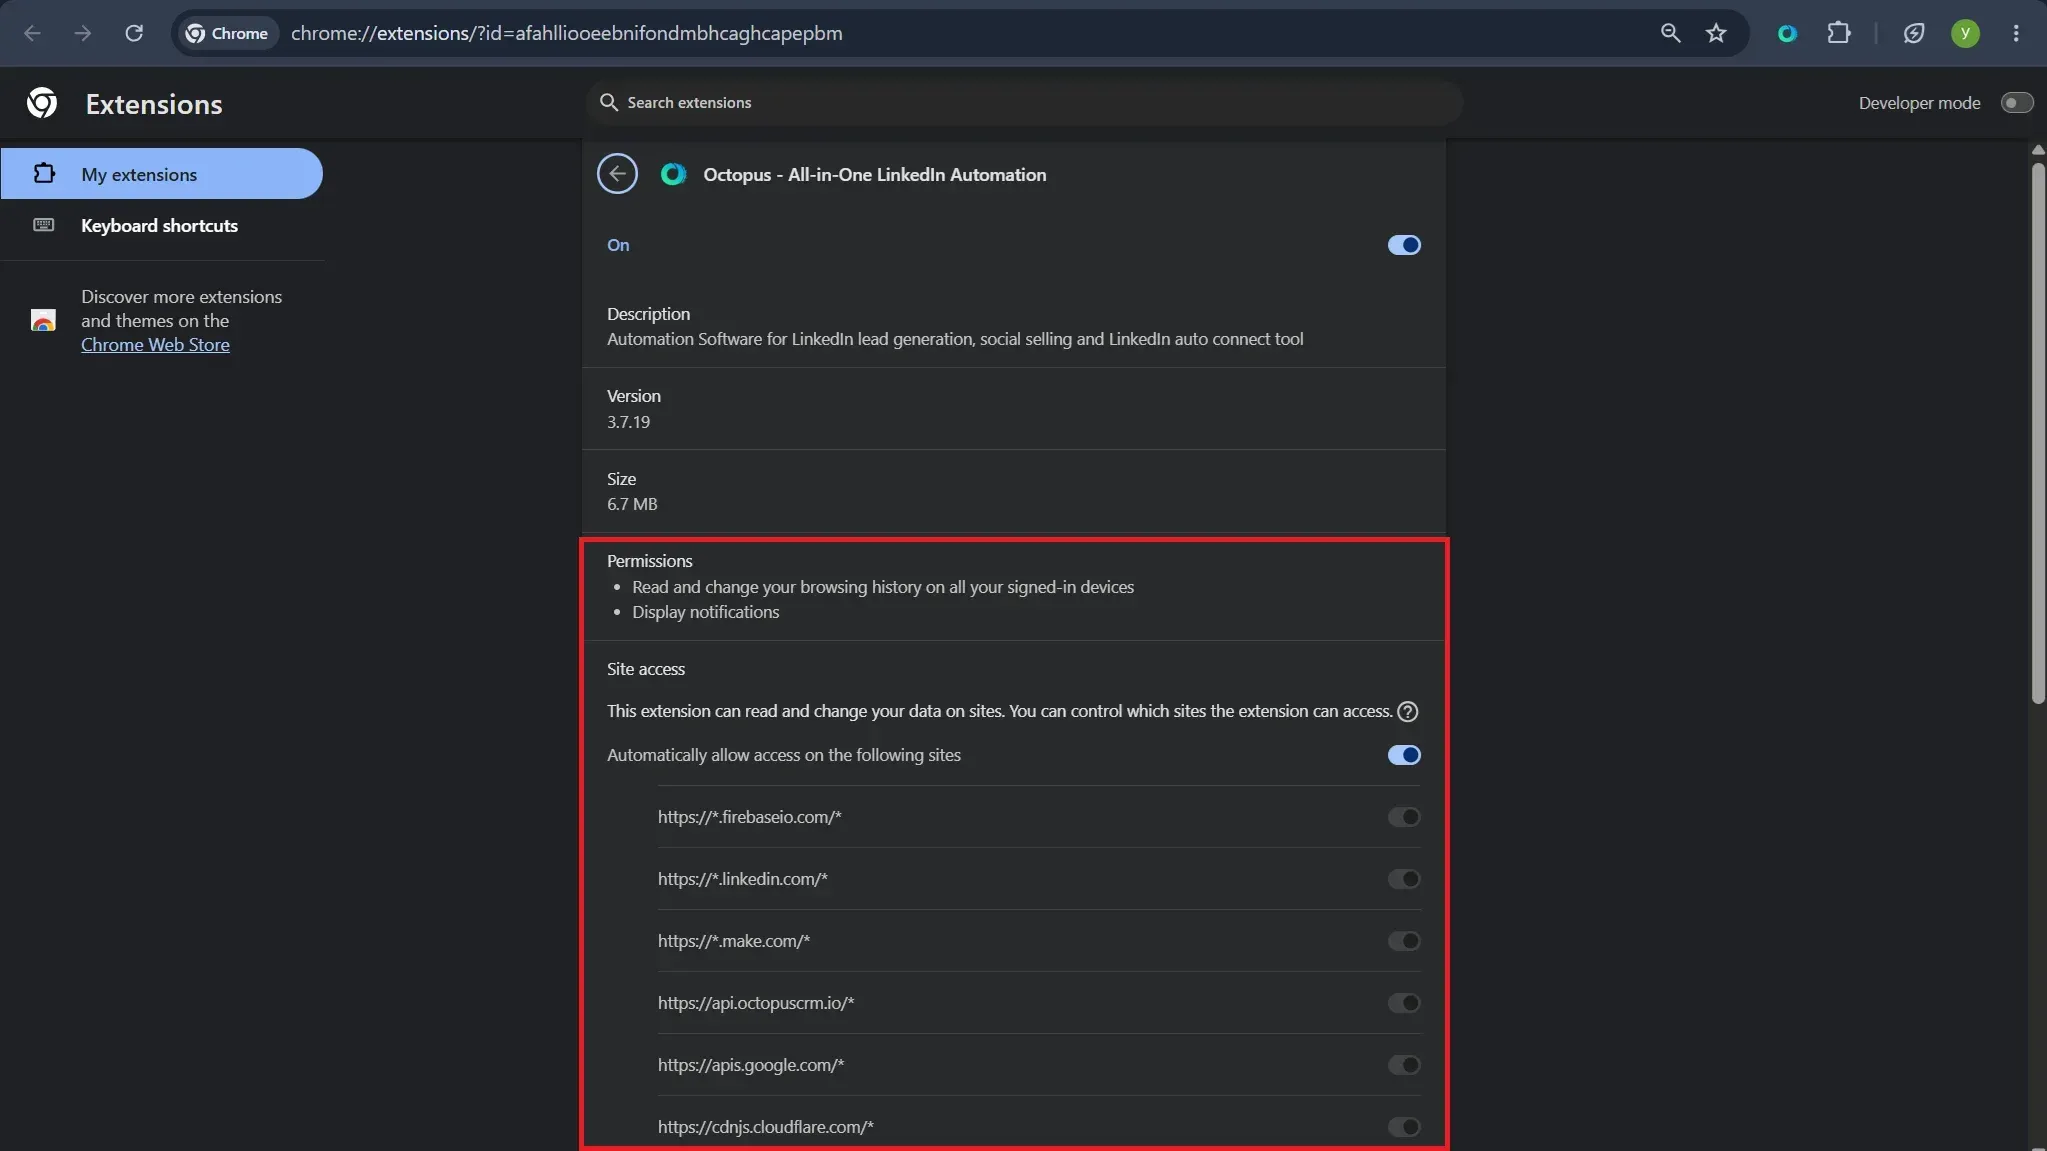Toggle access for api.octopuscrm.io
2047x1151 pixels.
point(1404,1003)
